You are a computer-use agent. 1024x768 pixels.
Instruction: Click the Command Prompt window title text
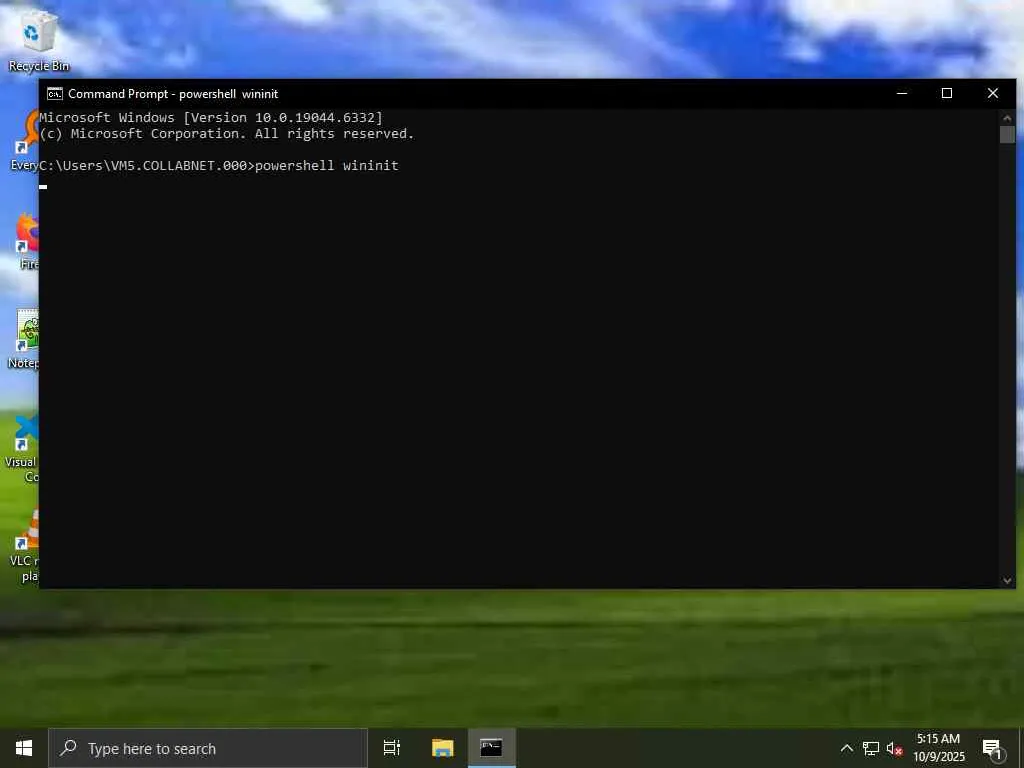pyautogui.click(x=173, y=94)
